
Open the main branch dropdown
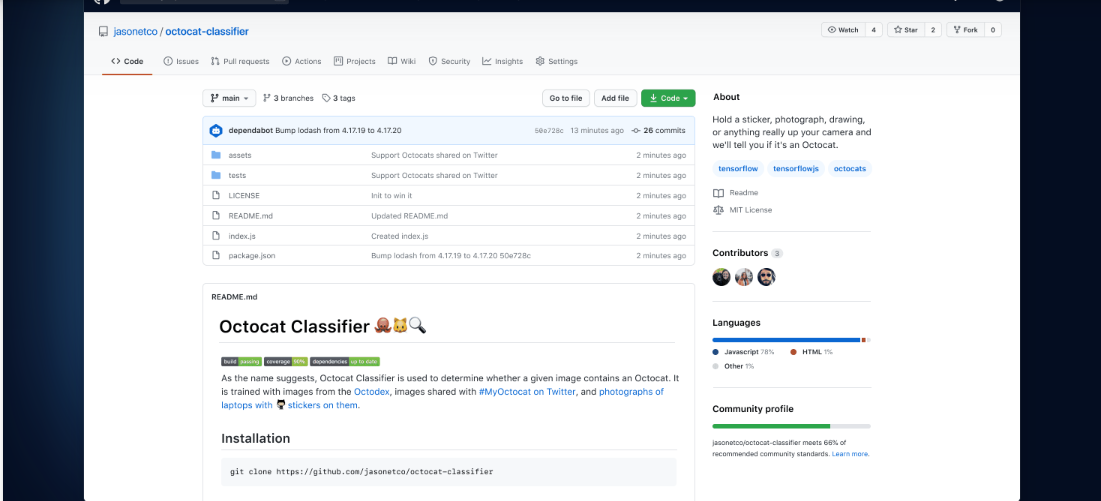(229, 98)
